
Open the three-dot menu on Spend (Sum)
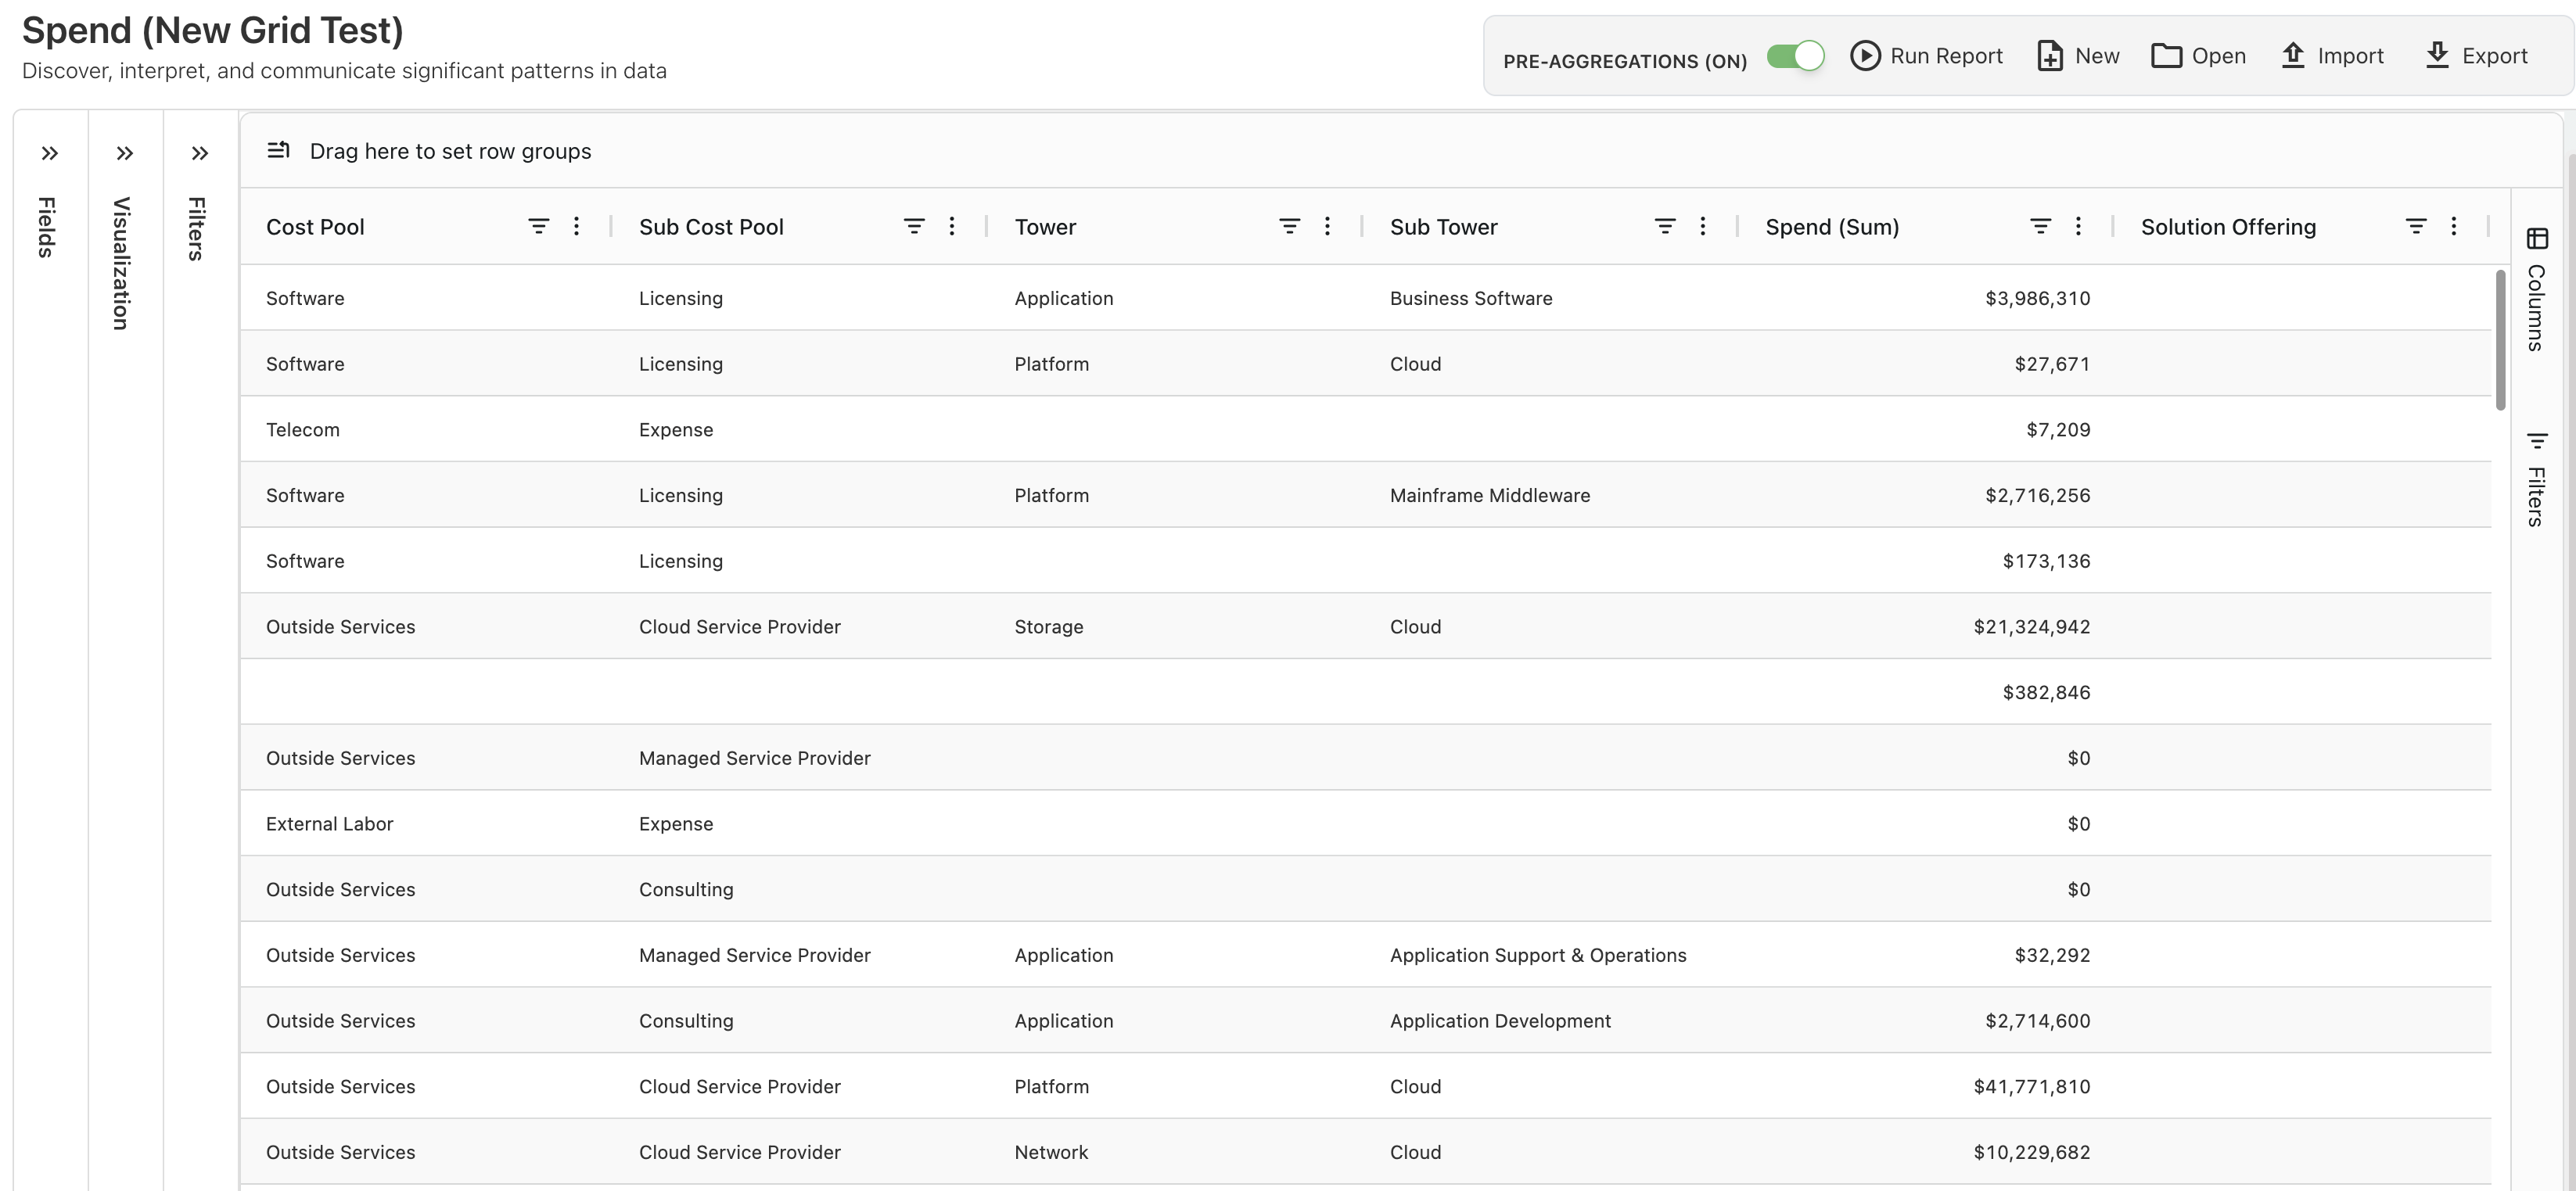click(x=2078, y=226)
